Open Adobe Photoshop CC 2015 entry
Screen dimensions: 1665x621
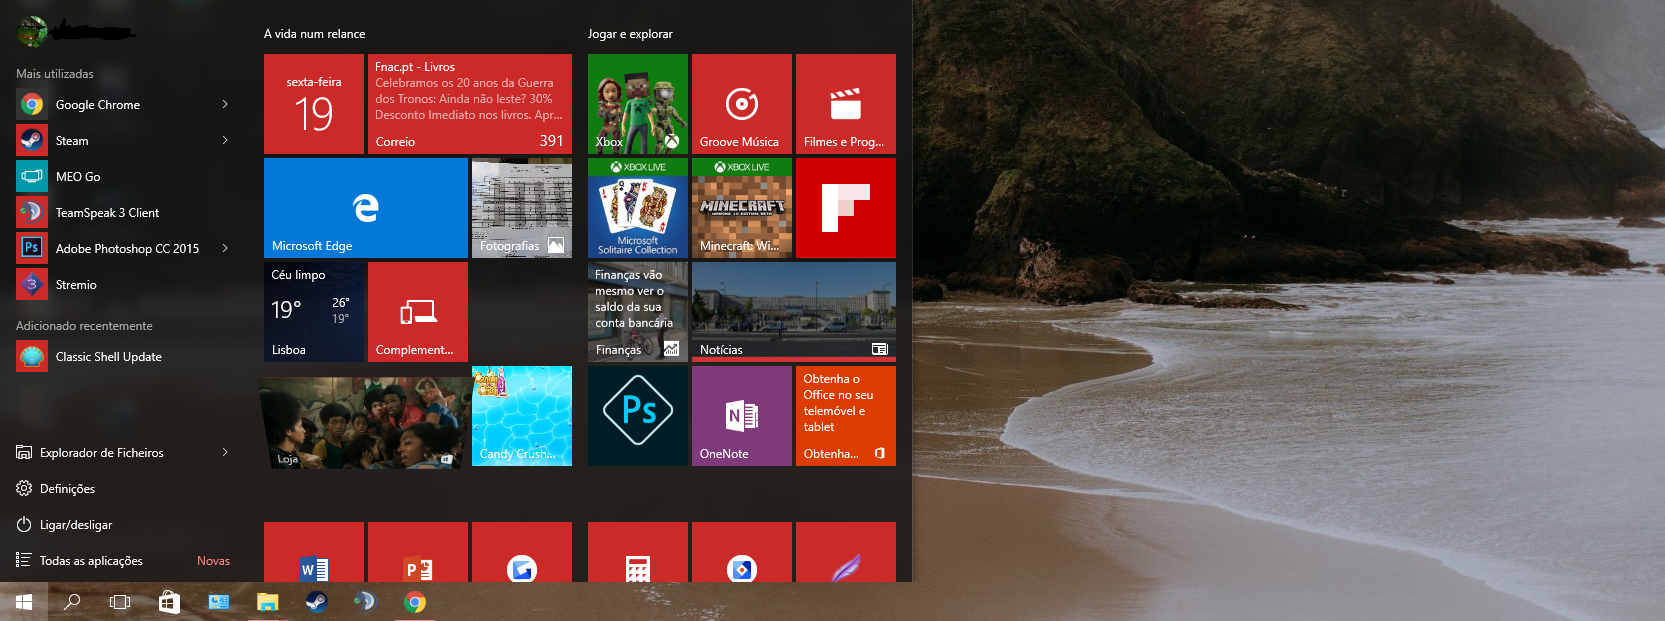pos(123,249)
